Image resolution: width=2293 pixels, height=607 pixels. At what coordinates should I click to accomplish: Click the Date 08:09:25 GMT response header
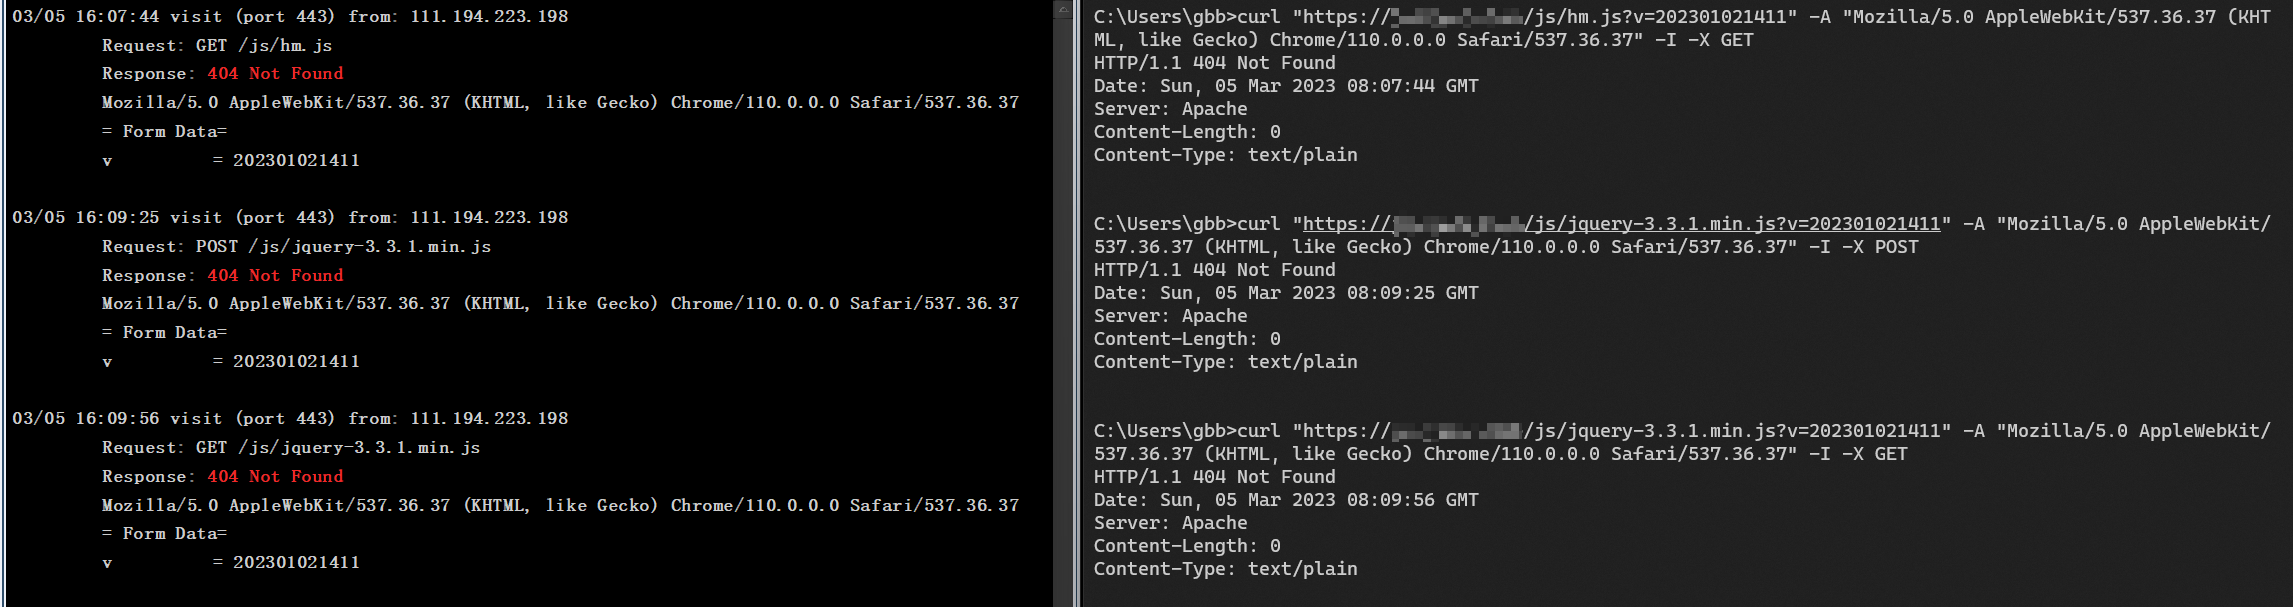(x=1286, y=293)
